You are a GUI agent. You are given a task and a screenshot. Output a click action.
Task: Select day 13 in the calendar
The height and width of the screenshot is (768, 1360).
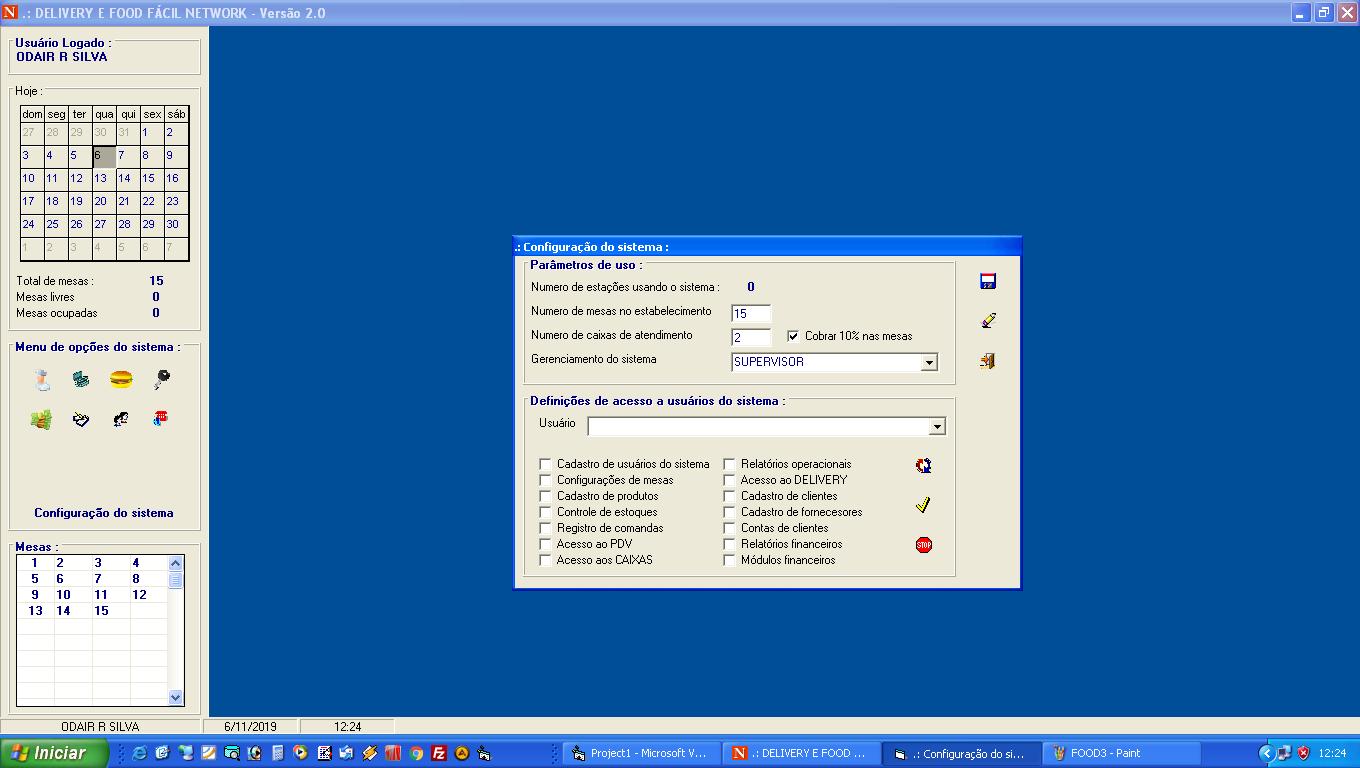[x=101, y=178]
